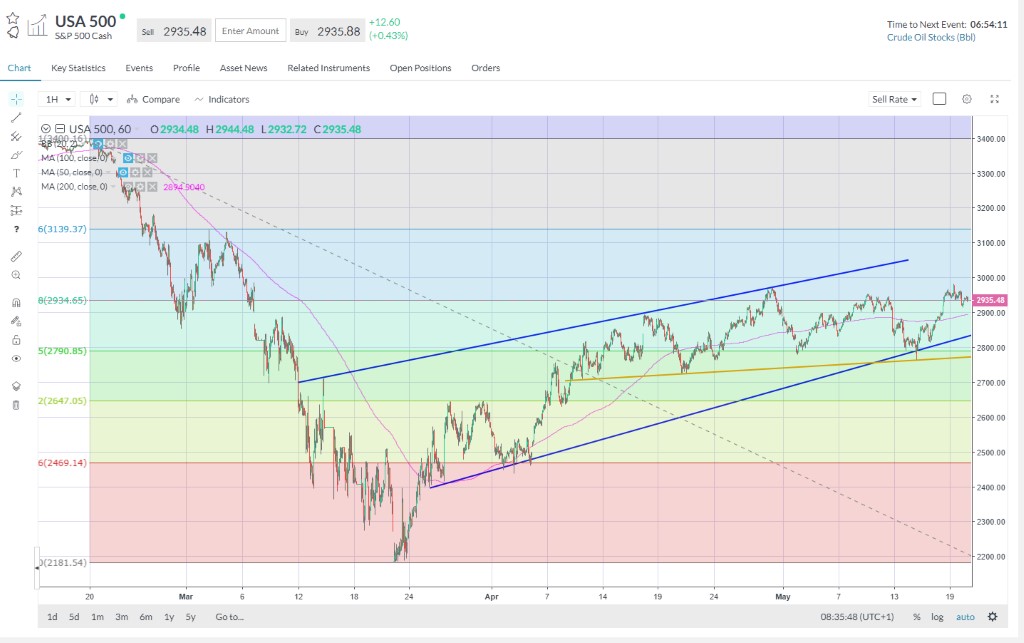Viewport: 1024px width, 643px height.
Task: Open the Asset News tab
Action: pos(243,68)
